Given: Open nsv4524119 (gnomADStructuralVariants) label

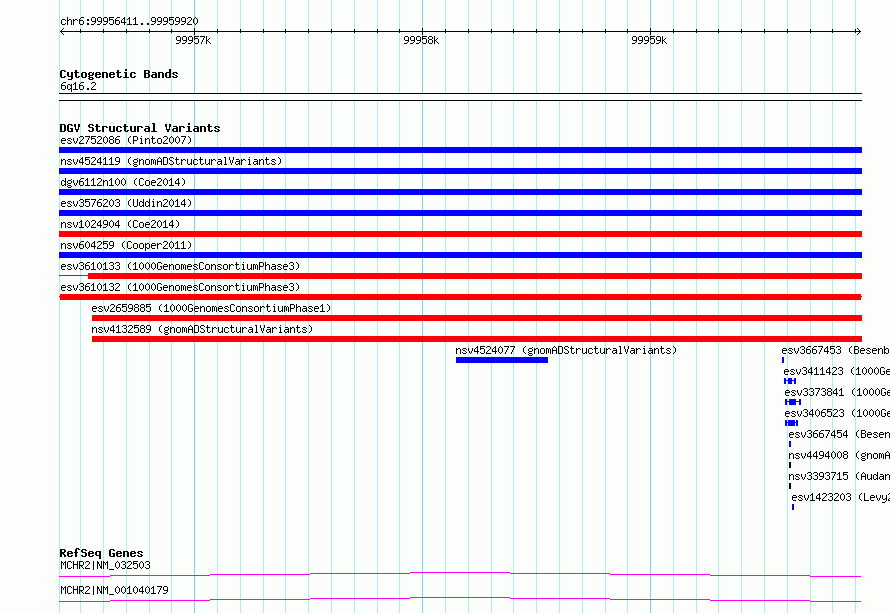Looking at the screenshot, I should pyautogui.click(x=171, y=161).
